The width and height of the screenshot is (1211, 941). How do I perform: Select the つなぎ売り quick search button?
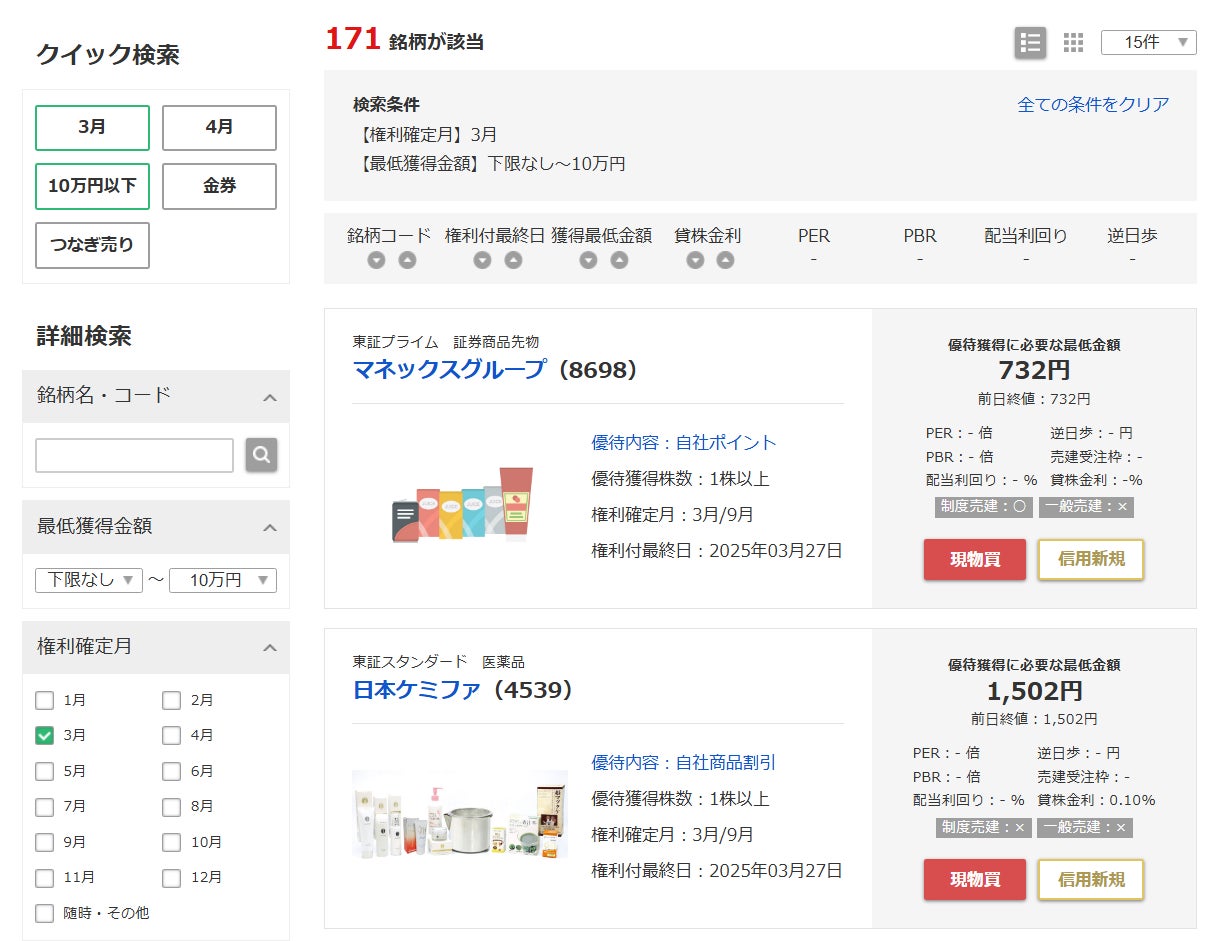[x=92, y=245]
